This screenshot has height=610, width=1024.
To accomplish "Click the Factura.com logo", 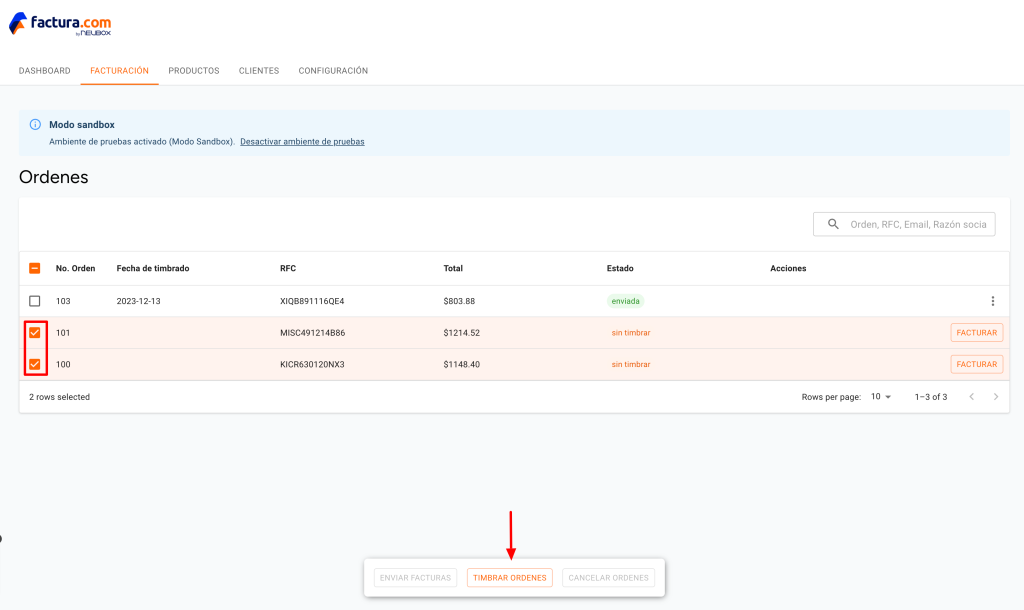I will 60,24.
